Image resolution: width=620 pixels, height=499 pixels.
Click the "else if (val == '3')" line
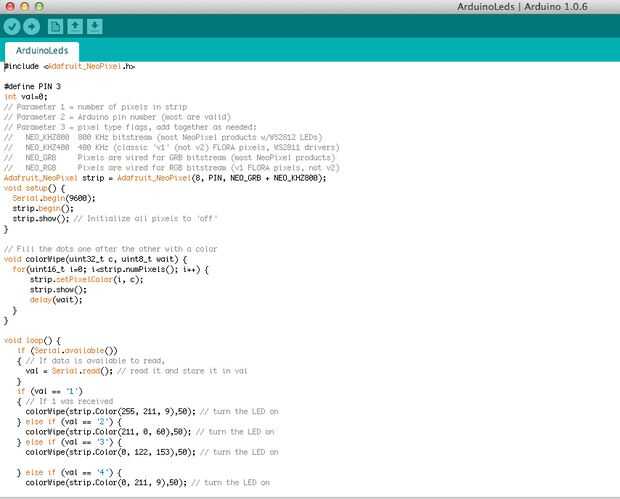[70, 442]
